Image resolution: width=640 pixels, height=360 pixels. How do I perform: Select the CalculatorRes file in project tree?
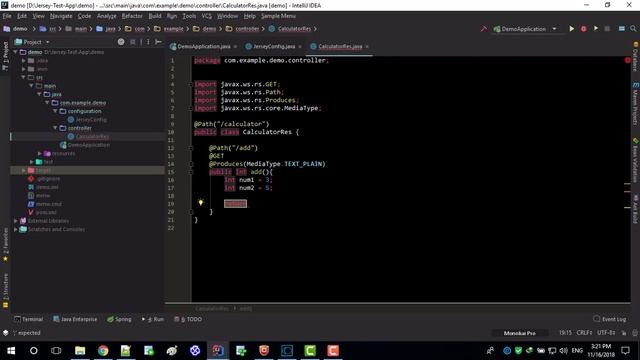click(92, 136)
